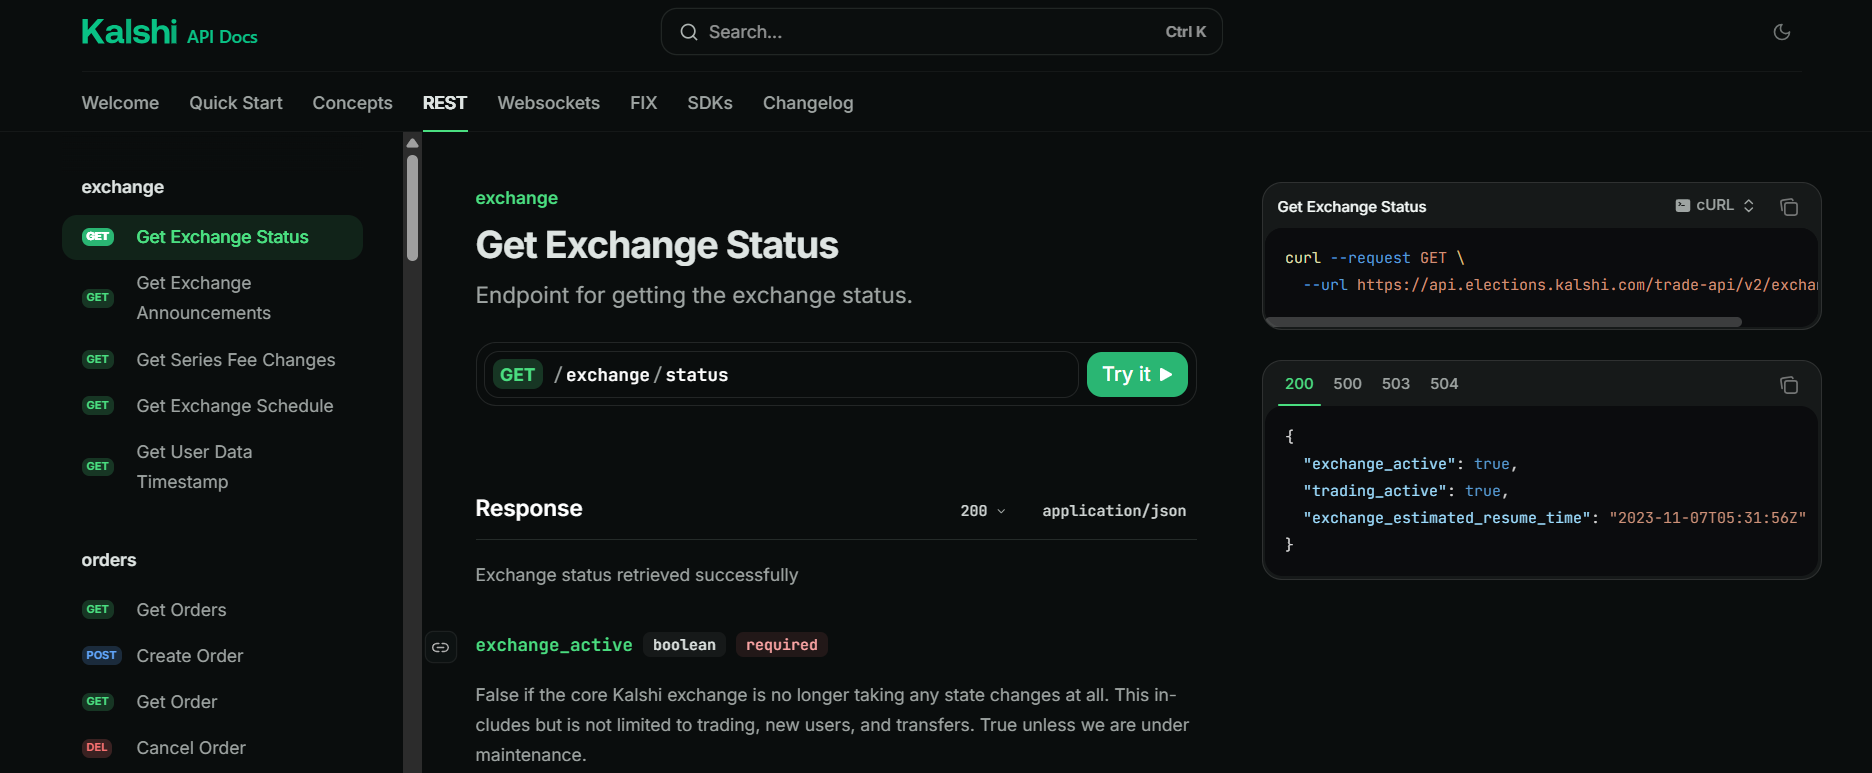Open the Kalshi API Docs logo home

tap(169, 33)
